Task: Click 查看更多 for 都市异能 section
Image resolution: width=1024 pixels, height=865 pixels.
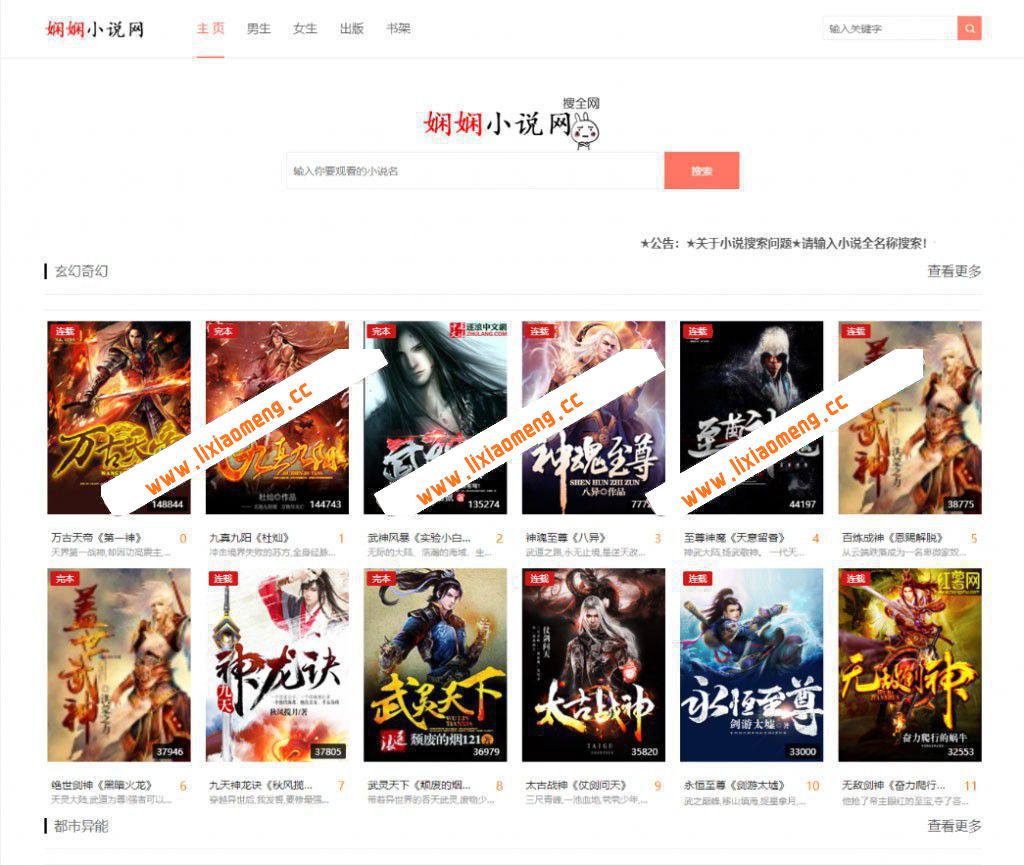Action: pyautogui.click(x=954, y=826)
